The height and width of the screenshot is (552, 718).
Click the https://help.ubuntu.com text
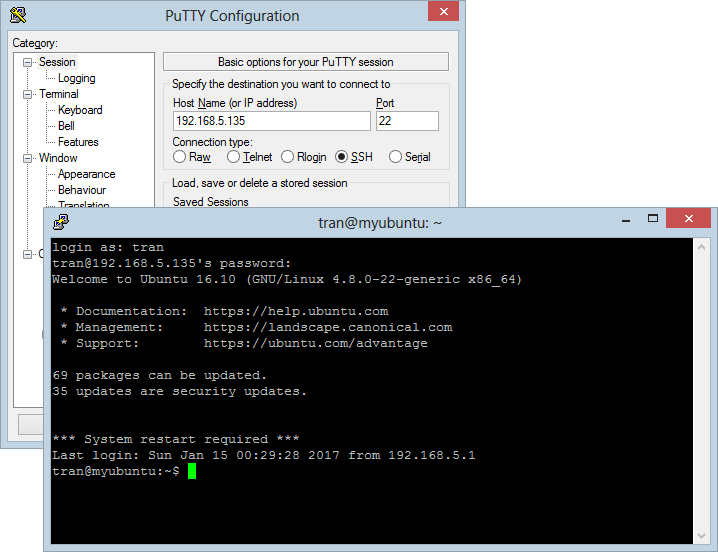click(296, 312)
